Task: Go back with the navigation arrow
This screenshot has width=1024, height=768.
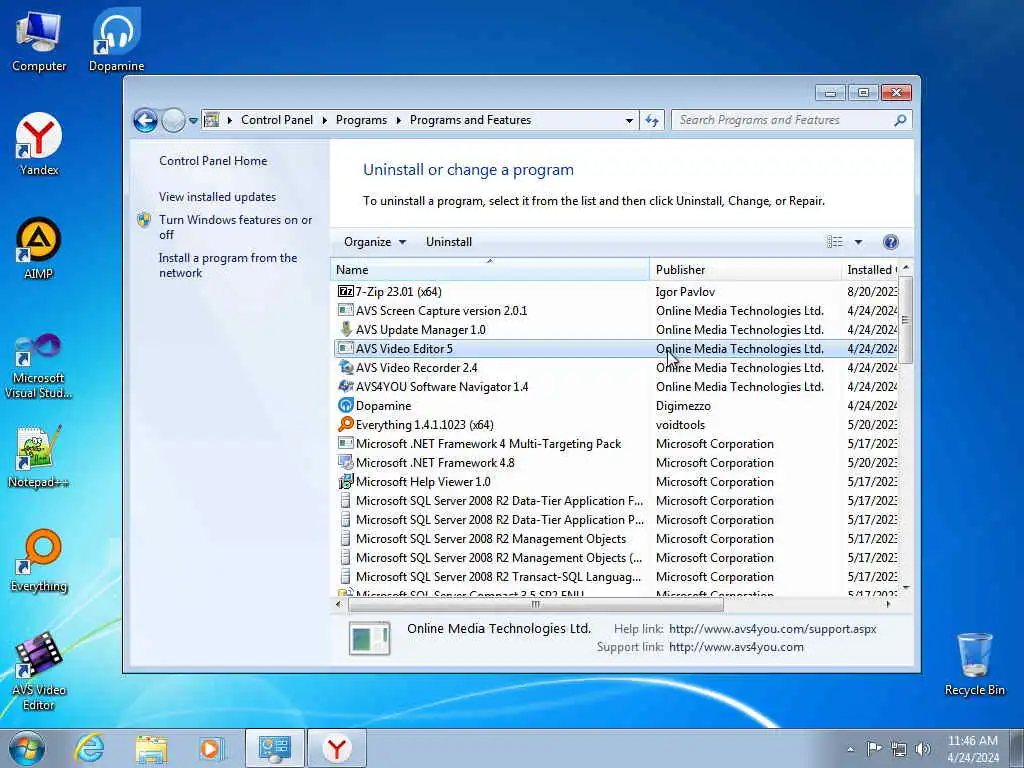Action: [x=145, y=120]
